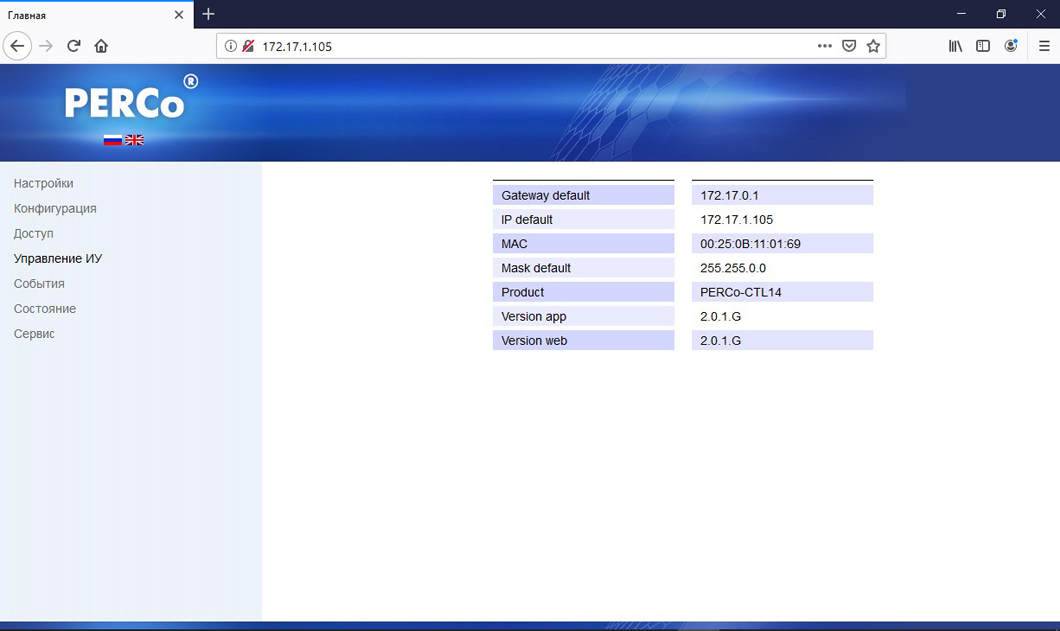Image resolution: width=1060 pixels, height=631 pixels.
Task: Toggle the sidebar view icon
Action: 983,46
